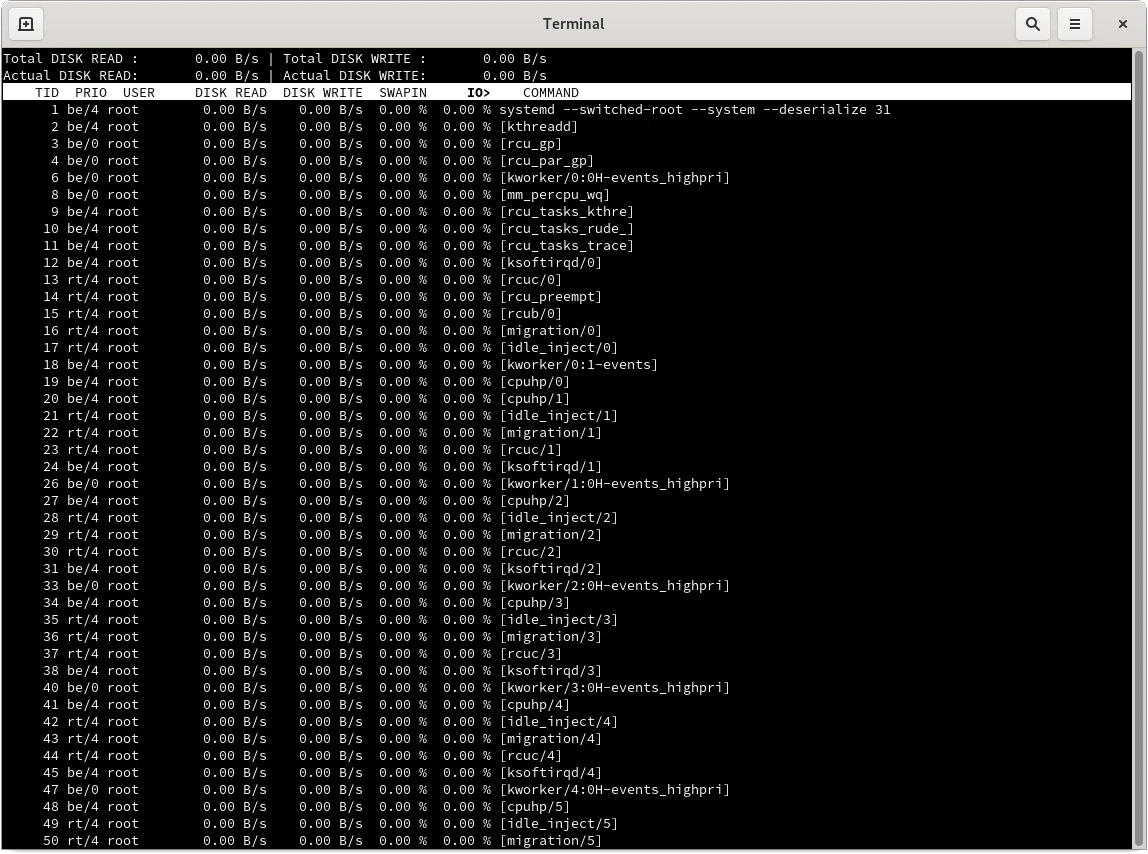Select the [ksoftirqd/2] process line
Viewport: 1148px width, 854px height.
tap(550, 569)
